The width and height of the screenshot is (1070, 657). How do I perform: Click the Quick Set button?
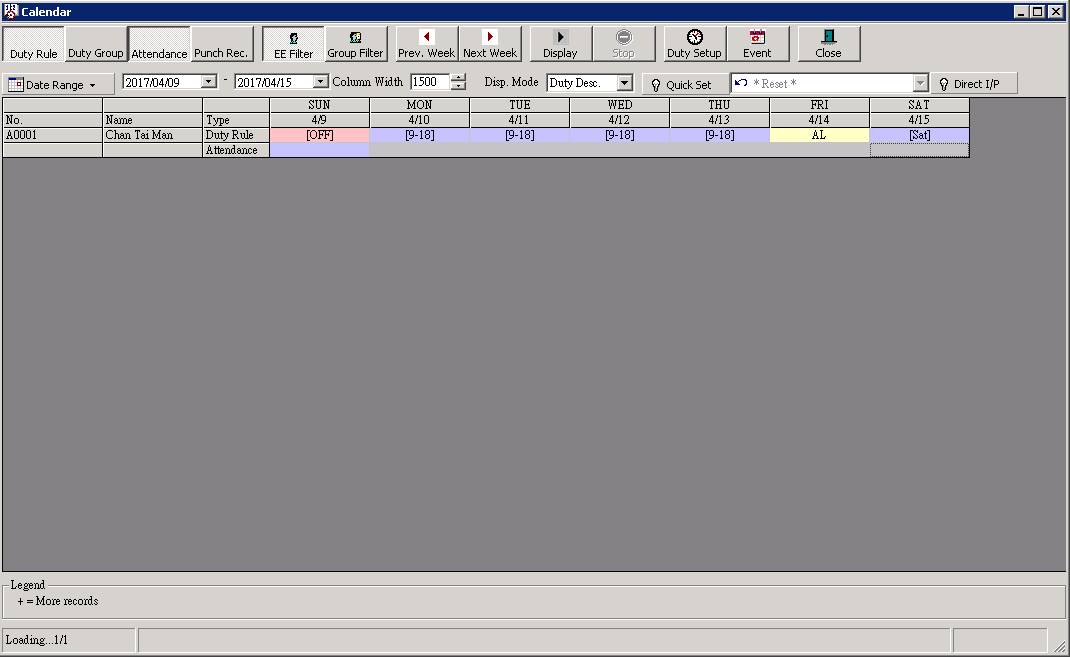coord(685,85)
